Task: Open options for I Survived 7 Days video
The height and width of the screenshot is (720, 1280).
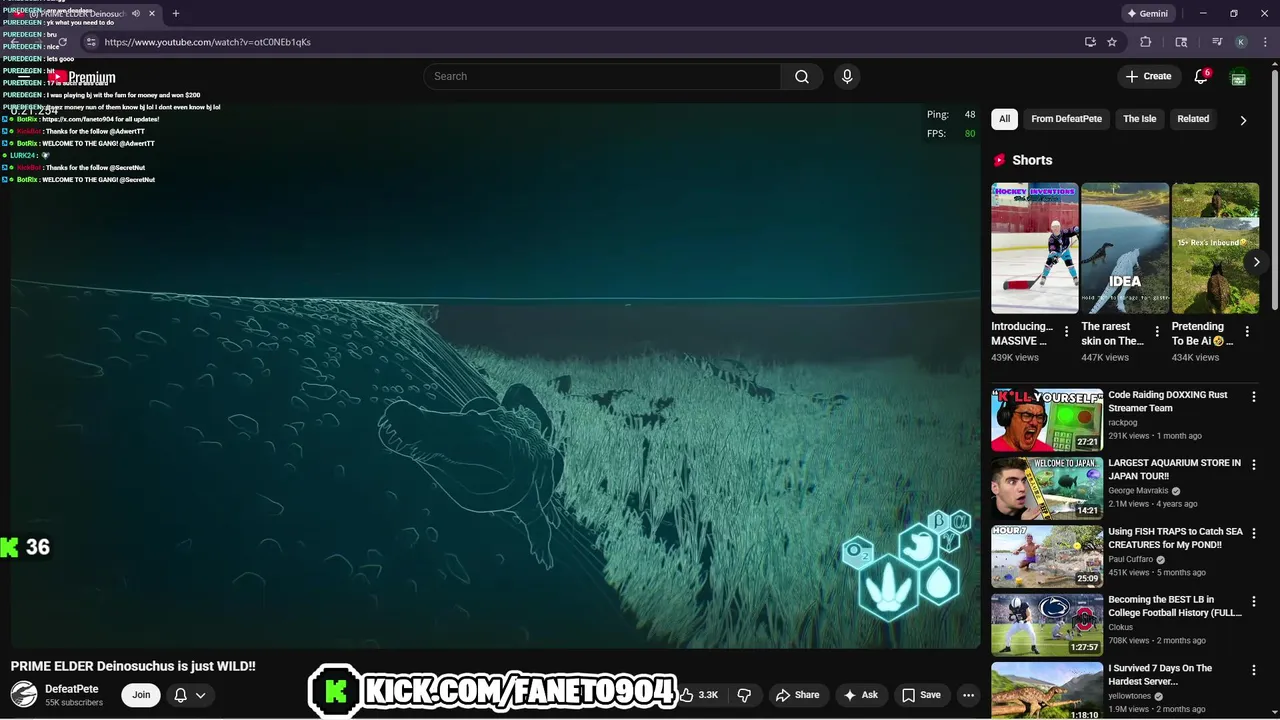Action: [x=1254, y=671]
